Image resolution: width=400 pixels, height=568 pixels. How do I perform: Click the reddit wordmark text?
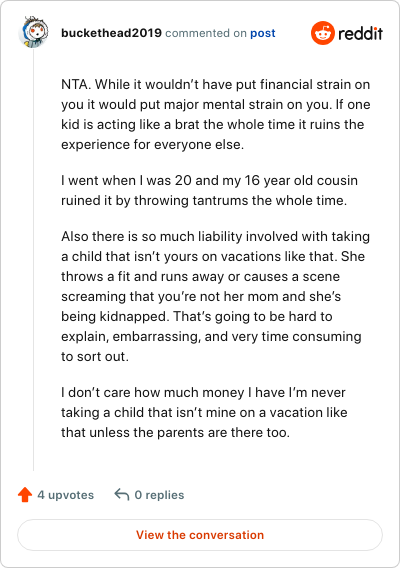(361, 33)
